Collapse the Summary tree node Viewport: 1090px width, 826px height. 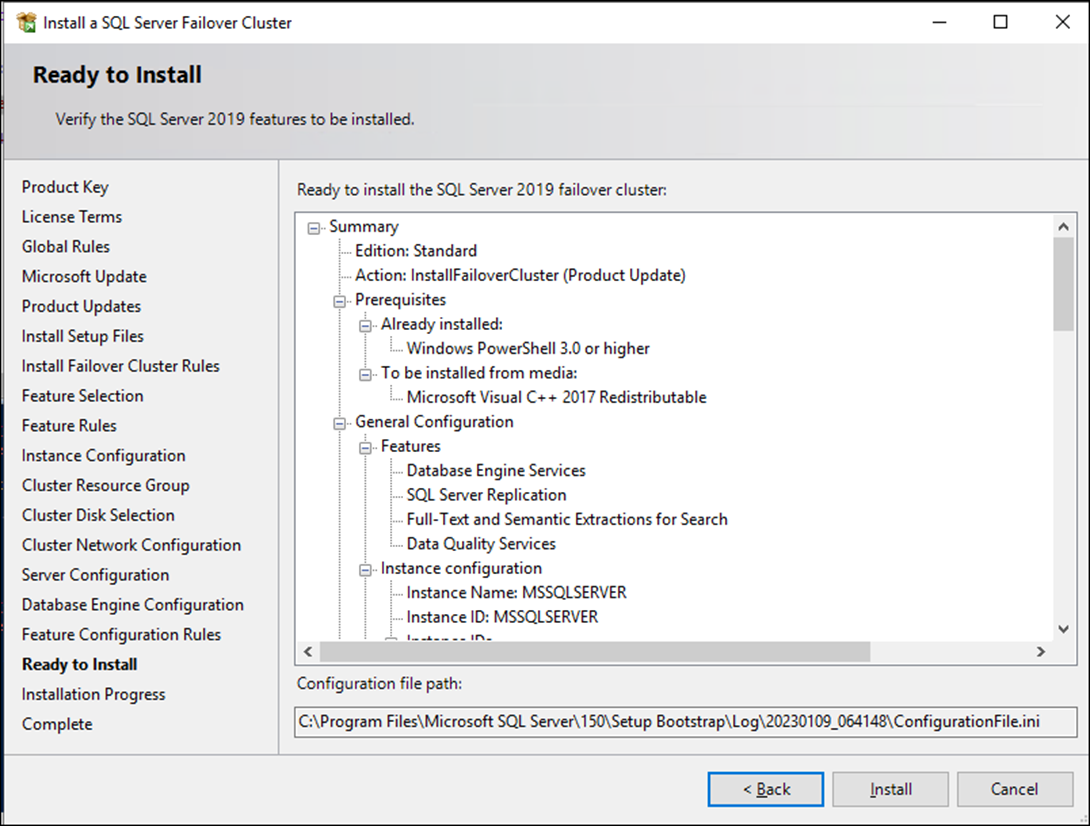click(x=314, y=228)
